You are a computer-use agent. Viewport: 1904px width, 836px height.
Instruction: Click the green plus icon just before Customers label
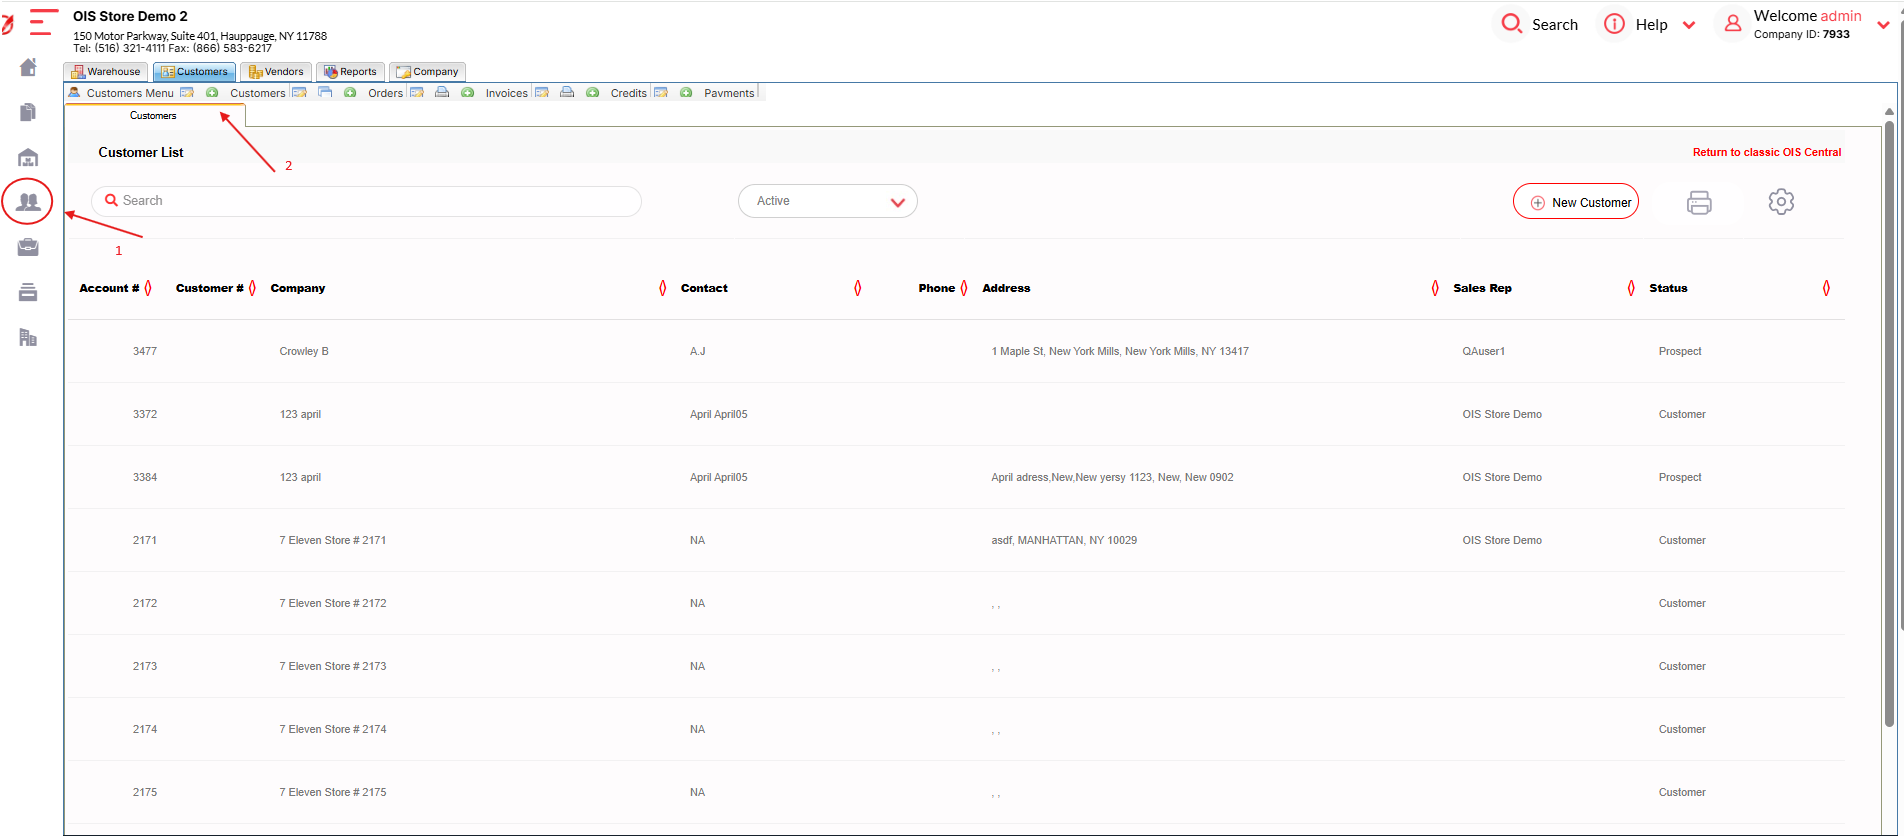(212, 92)
